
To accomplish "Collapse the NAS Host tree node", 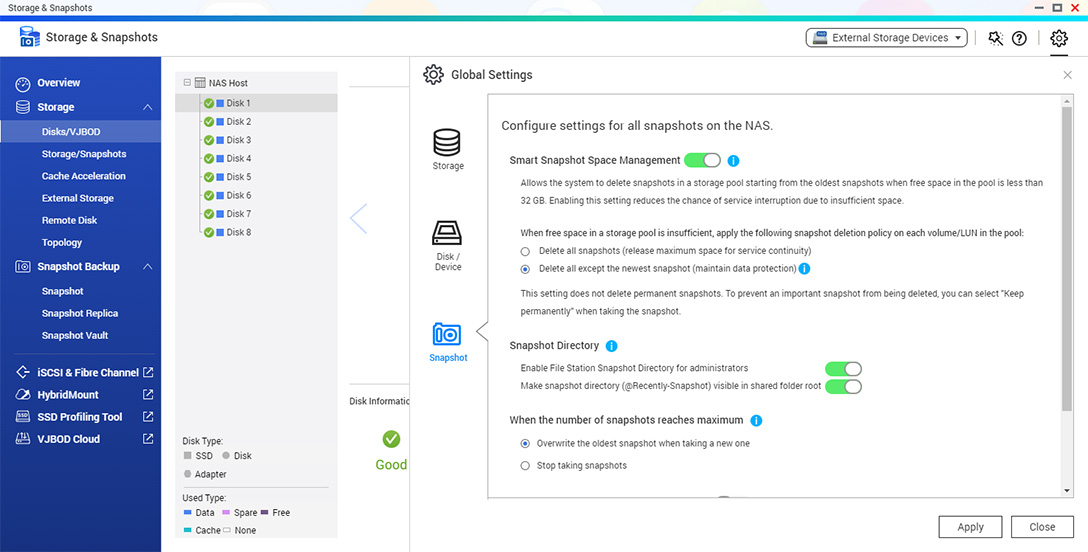I will click(x=187, y=83).
